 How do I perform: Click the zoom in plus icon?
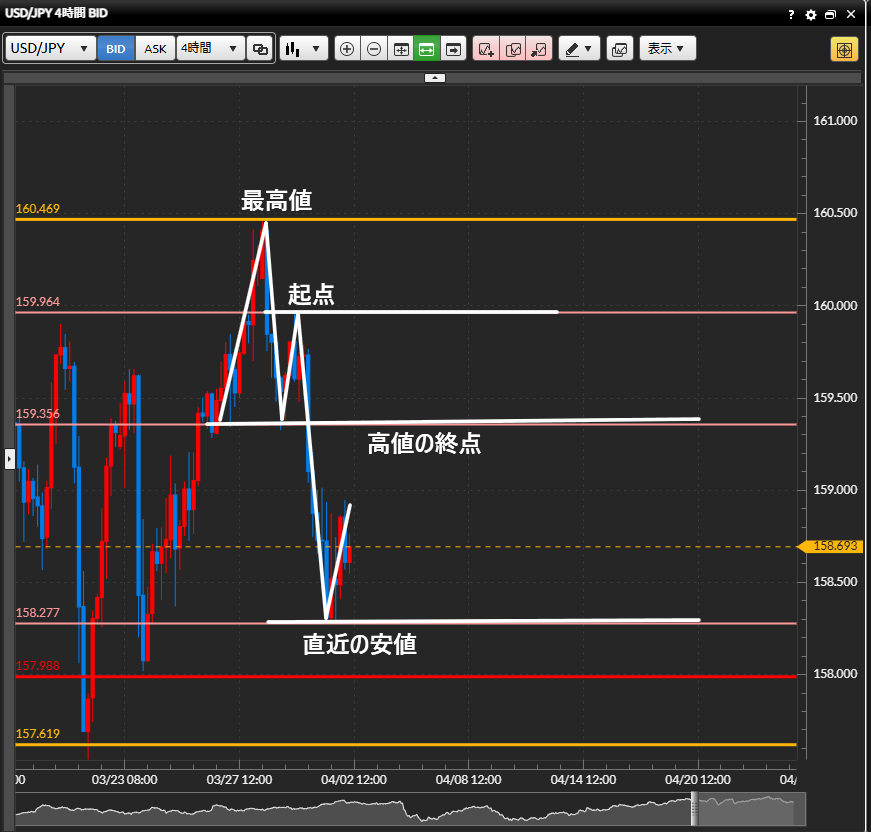point(347,49)
